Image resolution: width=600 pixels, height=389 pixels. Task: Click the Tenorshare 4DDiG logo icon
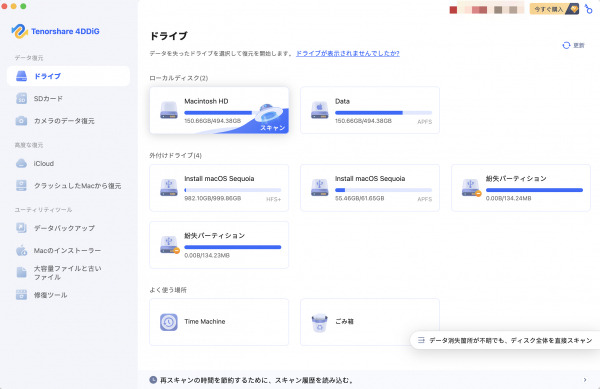click(19, 31)
